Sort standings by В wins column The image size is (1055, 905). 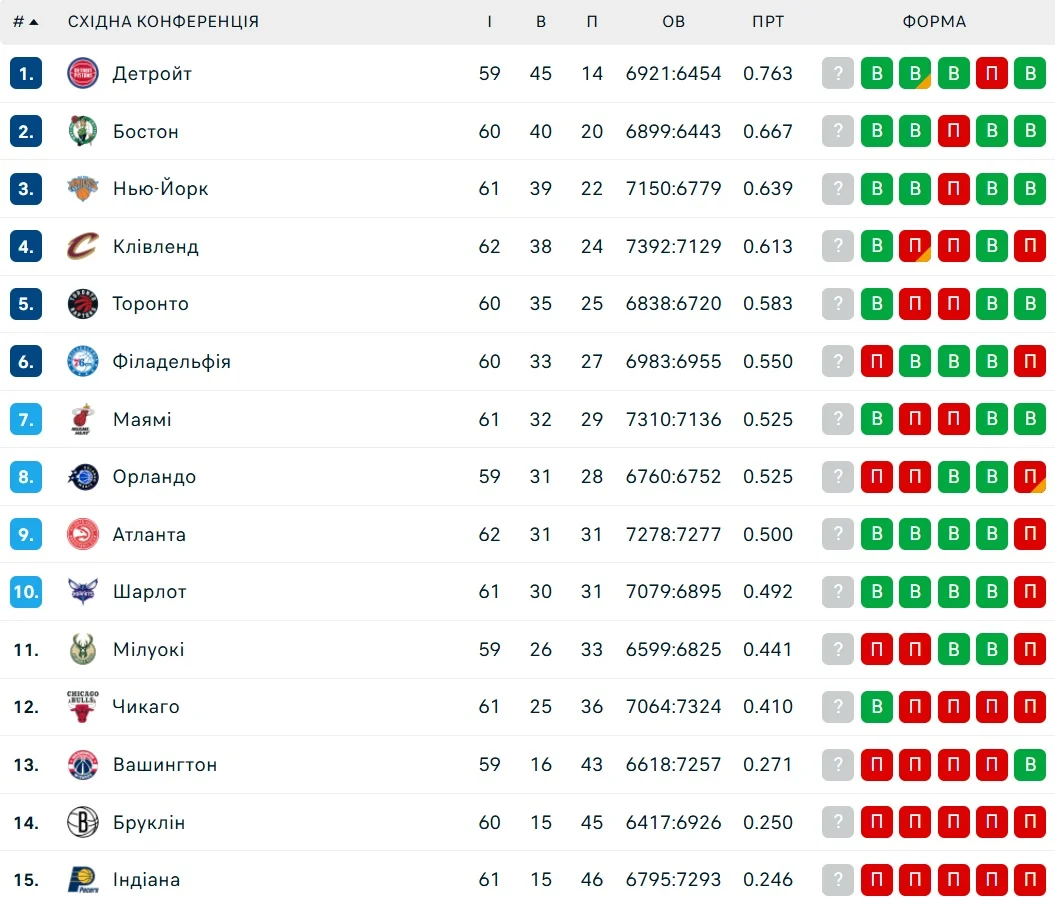tap(541, 22)
